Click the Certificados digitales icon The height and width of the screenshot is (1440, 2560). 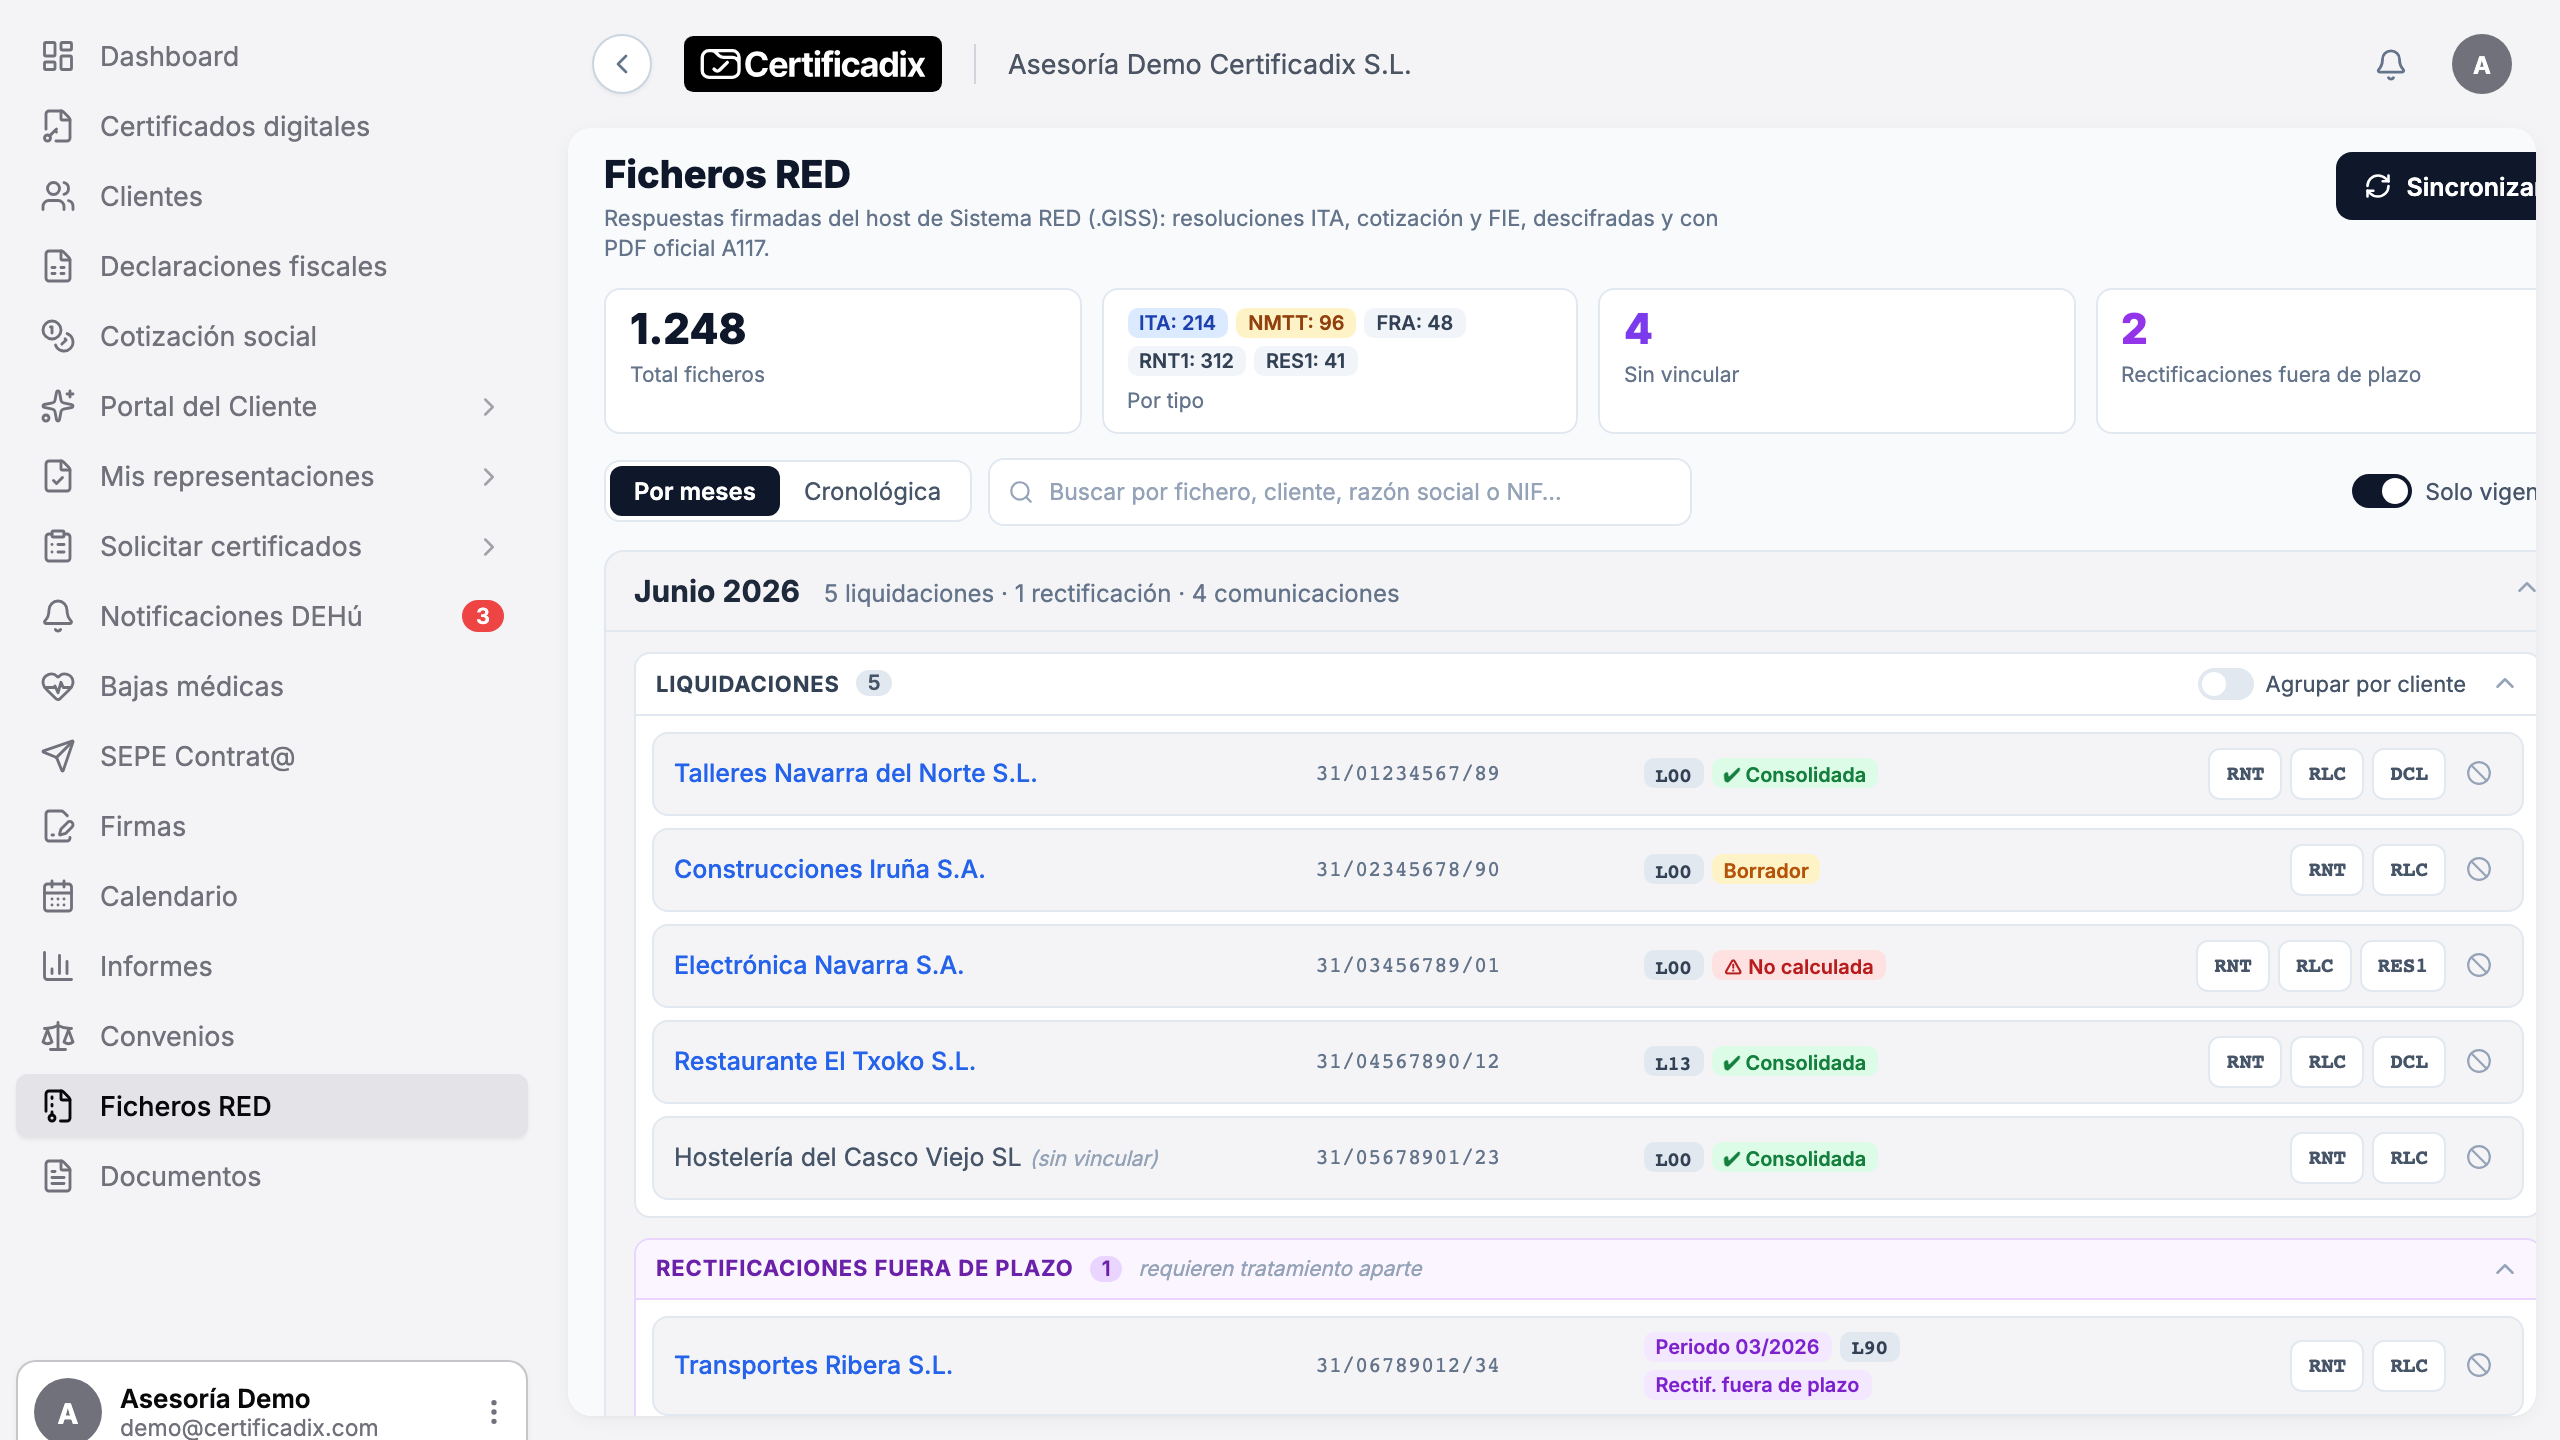[x=58, y=126]
